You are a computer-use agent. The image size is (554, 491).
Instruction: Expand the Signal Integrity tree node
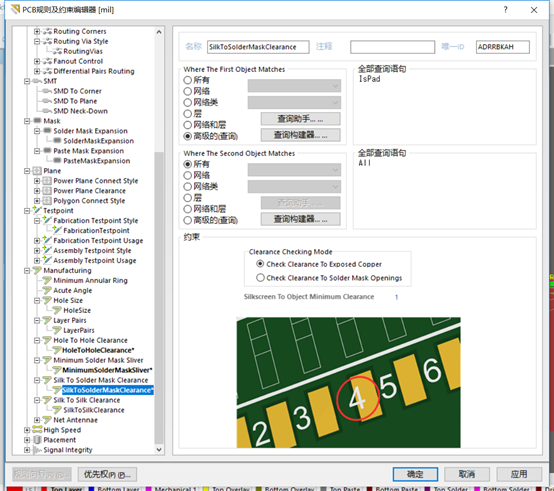point(27,450)
